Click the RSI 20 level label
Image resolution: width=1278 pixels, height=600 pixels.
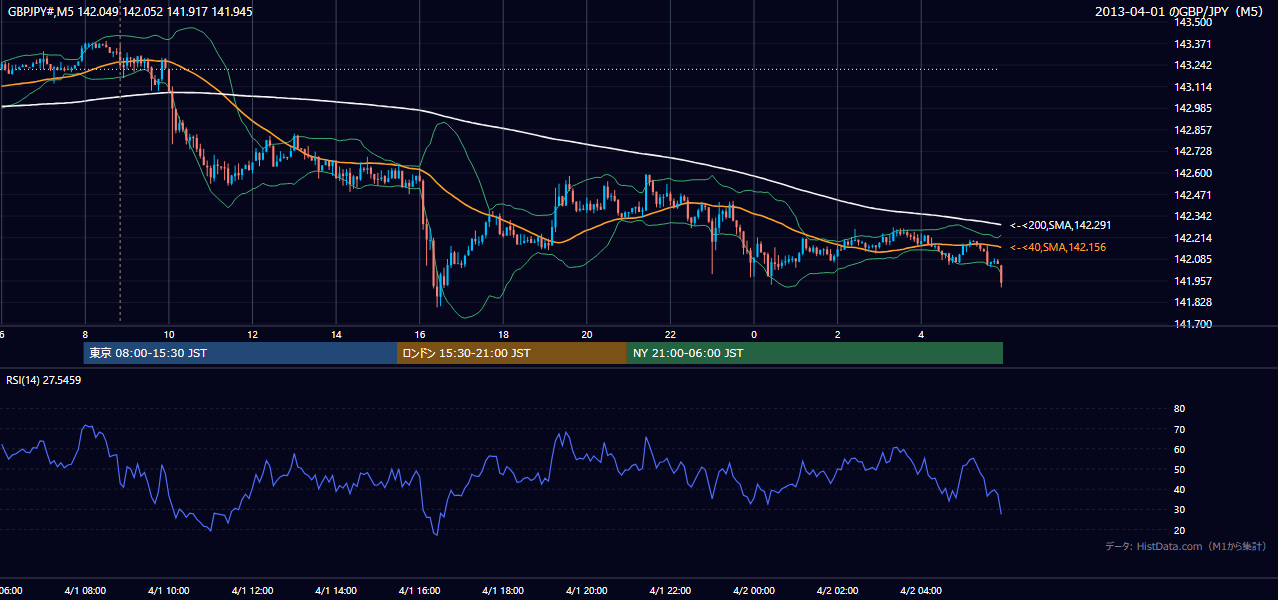1179,530
